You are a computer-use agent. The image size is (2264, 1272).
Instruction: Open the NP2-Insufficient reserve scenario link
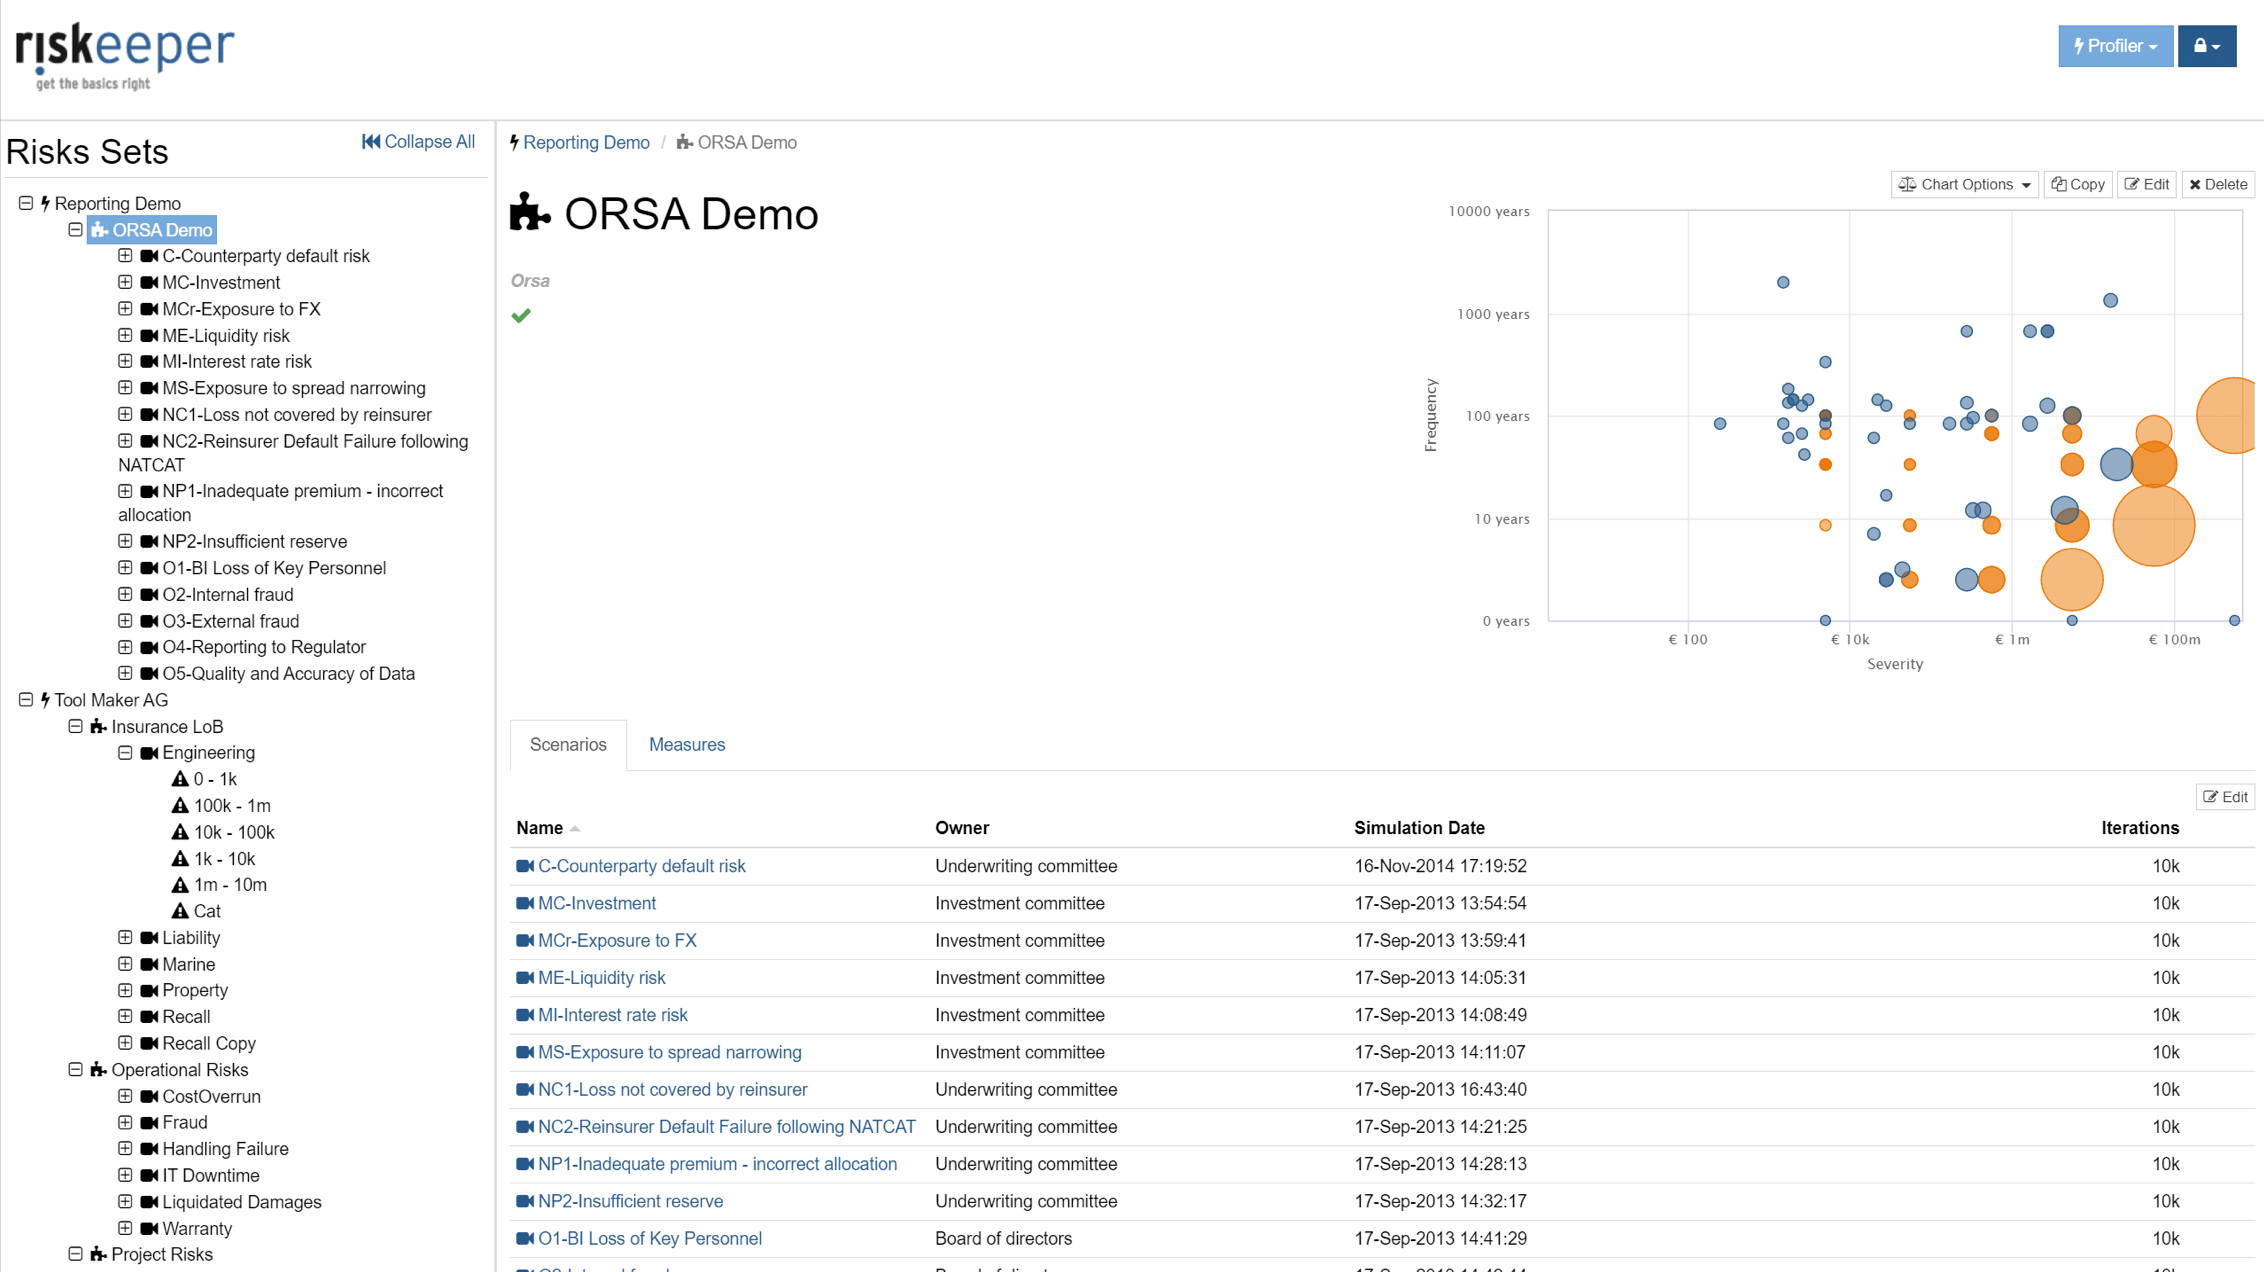point(630,1201)
